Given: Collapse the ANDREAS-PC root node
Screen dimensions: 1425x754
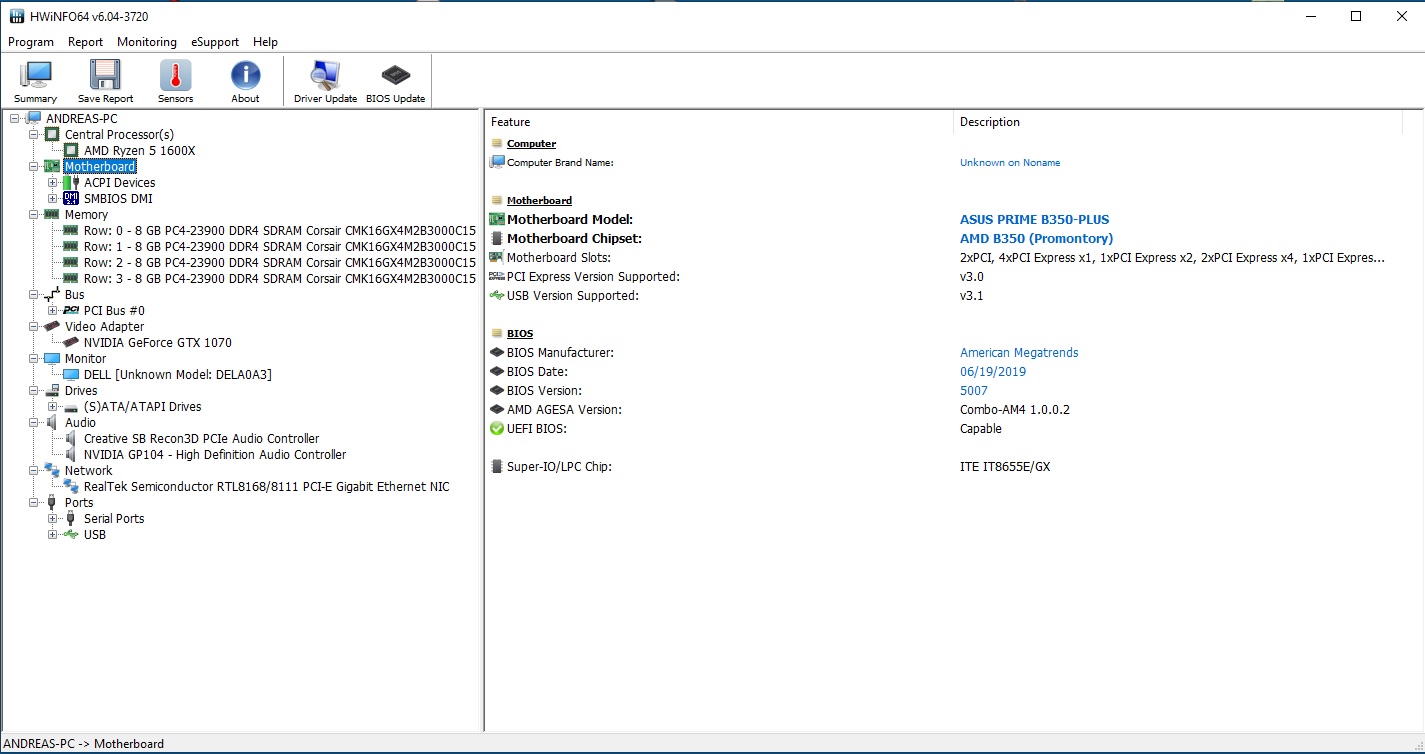Looking at the screenshot, I should (x=15, y=118).
